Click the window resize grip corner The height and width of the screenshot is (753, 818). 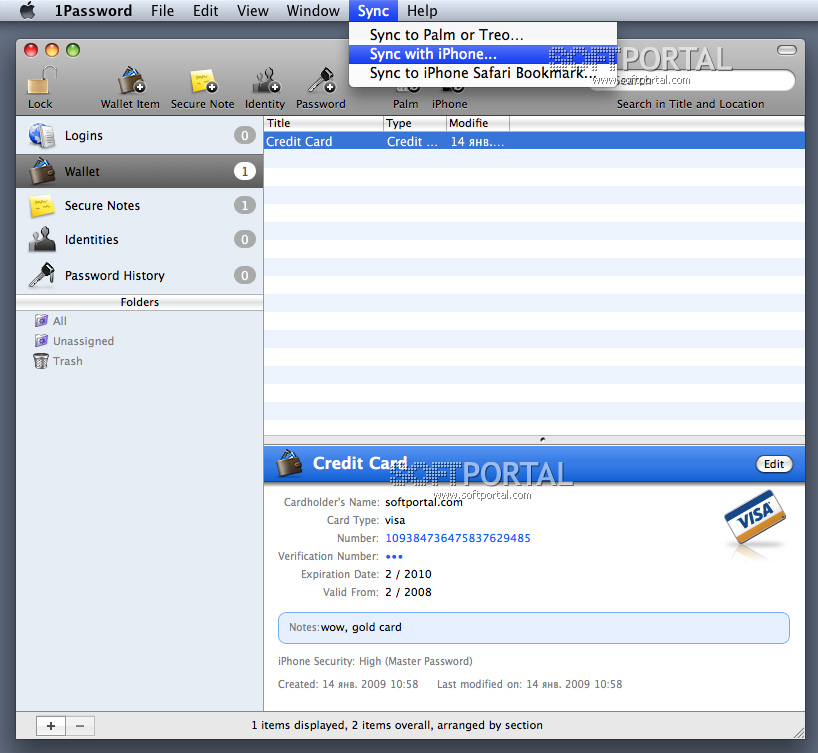coord(798,733)
